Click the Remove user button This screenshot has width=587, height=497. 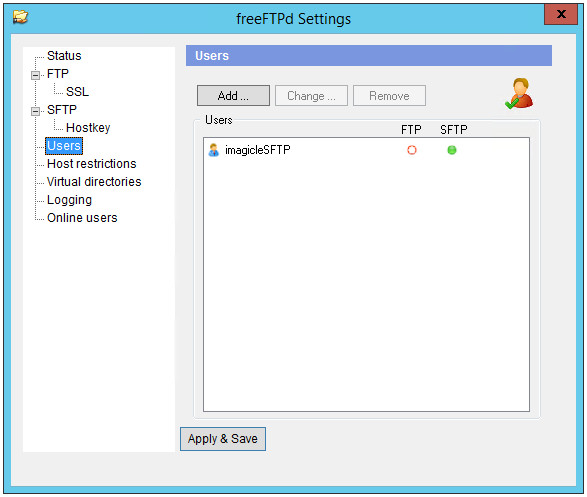(x=389, y=96)
